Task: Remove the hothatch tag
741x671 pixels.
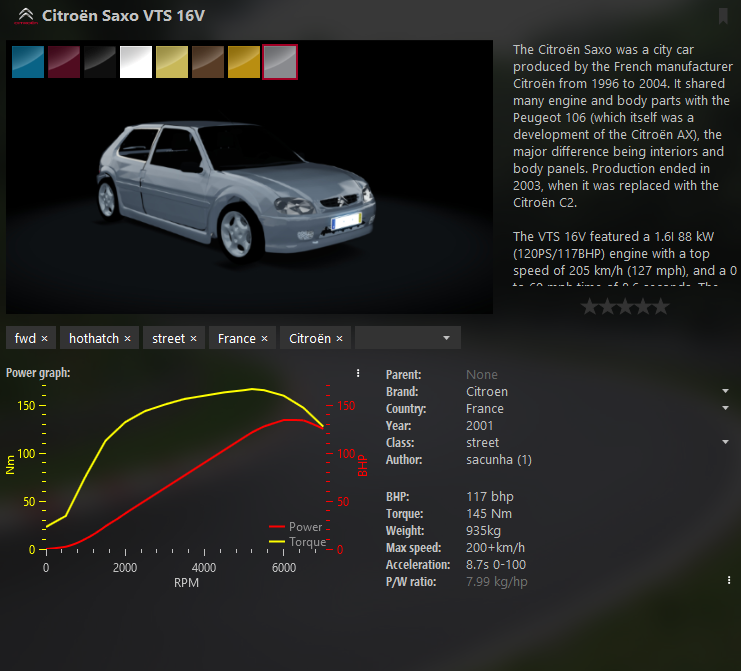Action: click(127, 339)
